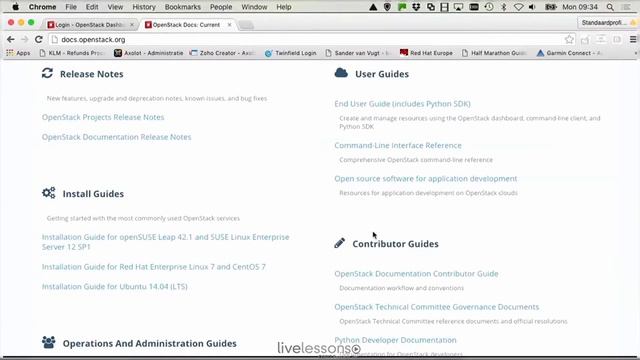Open the Apple menu

tap(16, 7)
